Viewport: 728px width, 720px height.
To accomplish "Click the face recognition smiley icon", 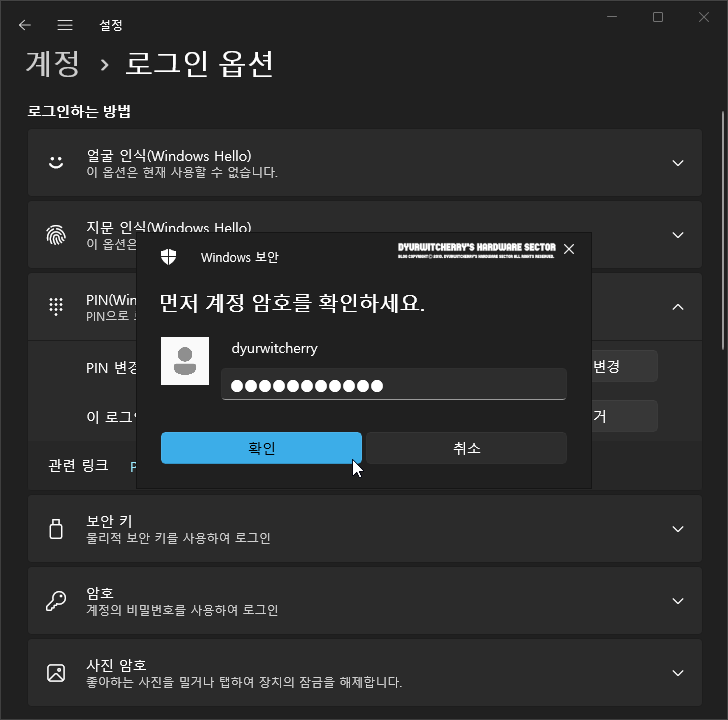I will (x=56, y=162).
